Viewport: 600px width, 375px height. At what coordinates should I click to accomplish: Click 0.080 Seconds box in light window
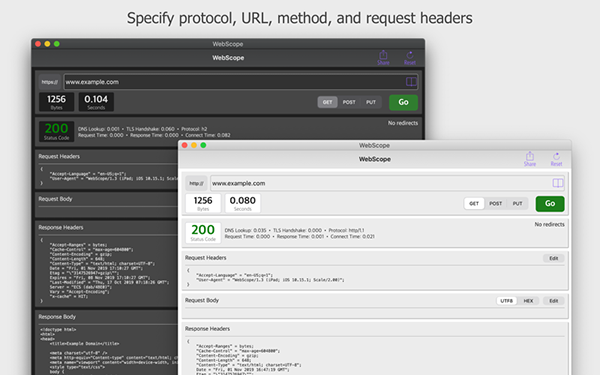click(243, 203)
